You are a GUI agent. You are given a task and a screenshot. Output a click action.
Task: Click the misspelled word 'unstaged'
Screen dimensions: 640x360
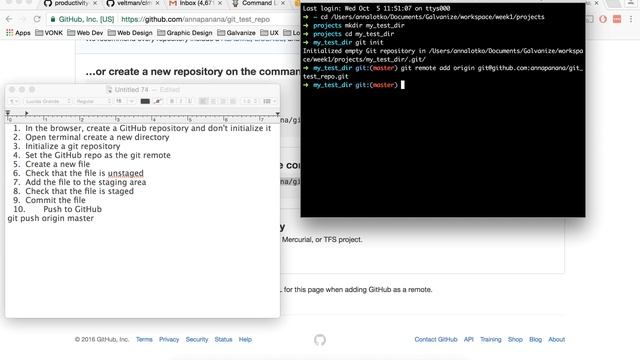126,173
